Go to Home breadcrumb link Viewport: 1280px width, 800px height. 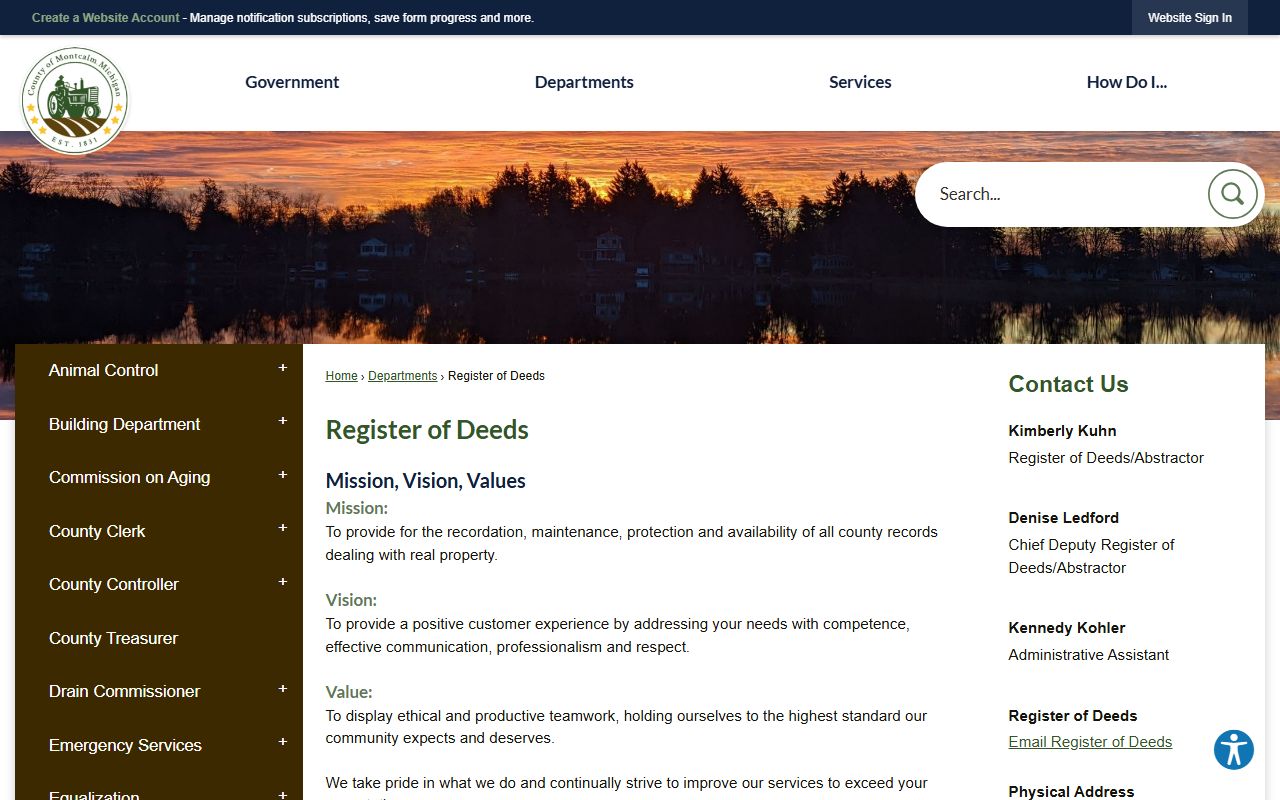pyautogui.click(x=341, y=376)
